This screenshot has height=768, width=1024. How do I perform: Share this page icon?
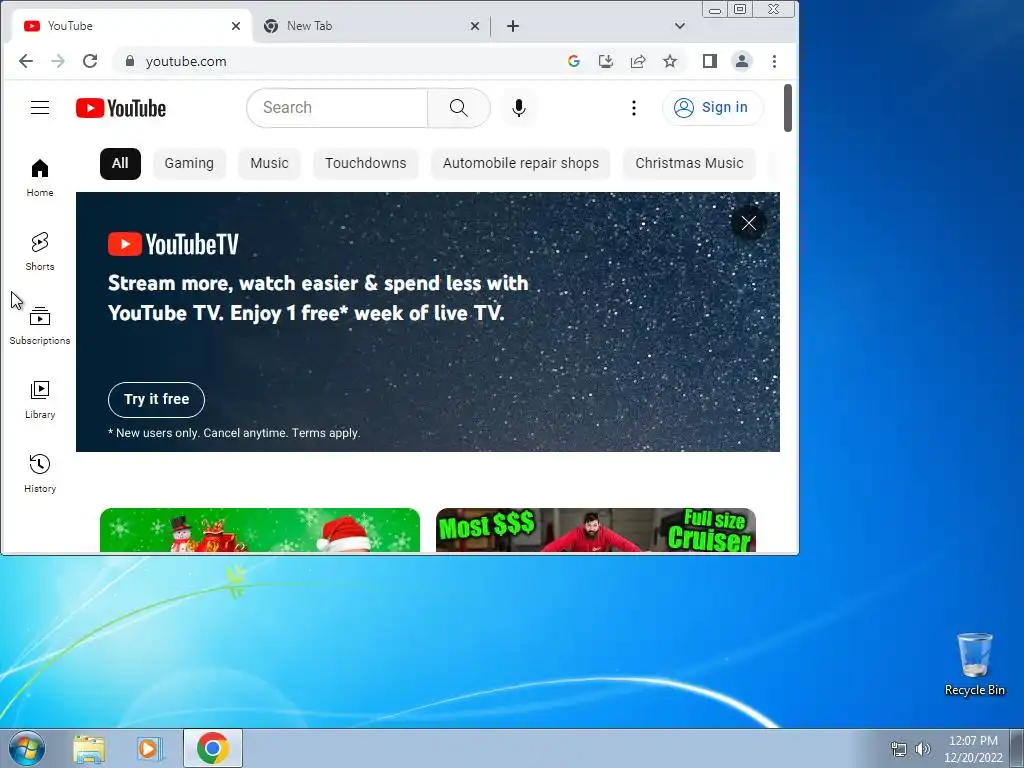point(638,61)
